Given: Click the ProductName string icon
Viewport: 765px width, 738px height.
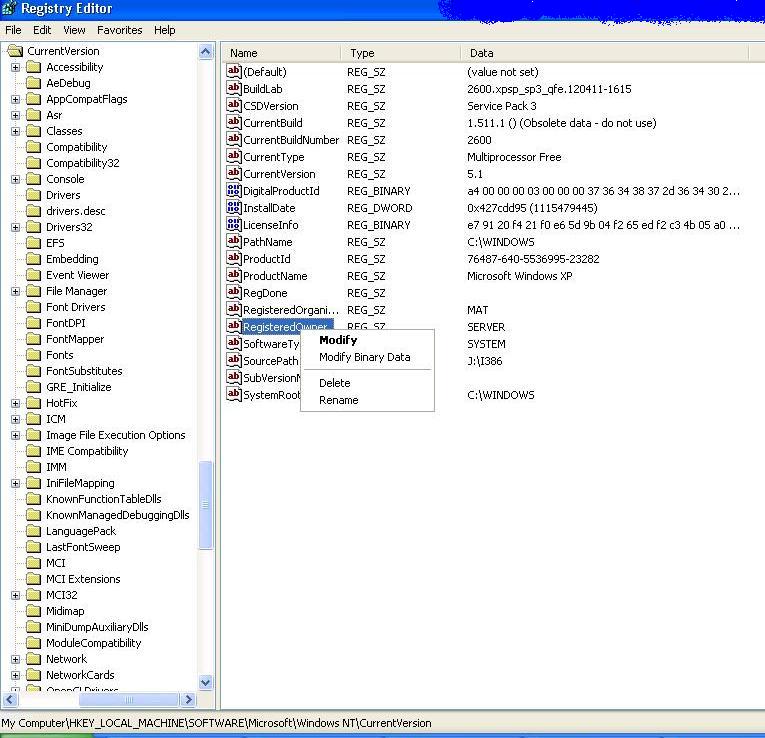Looking at the screenshot, I should pos(234,275).
